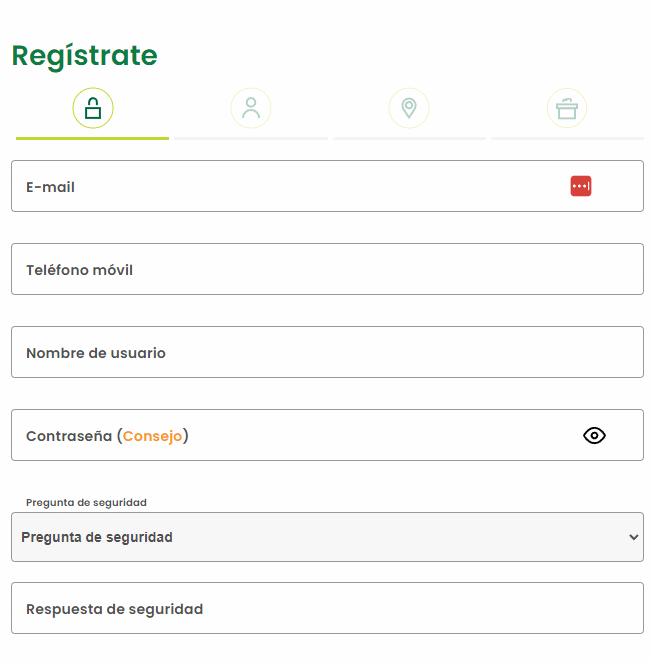
Task: Click the green progress bar under the padlock
Action: 92,138
